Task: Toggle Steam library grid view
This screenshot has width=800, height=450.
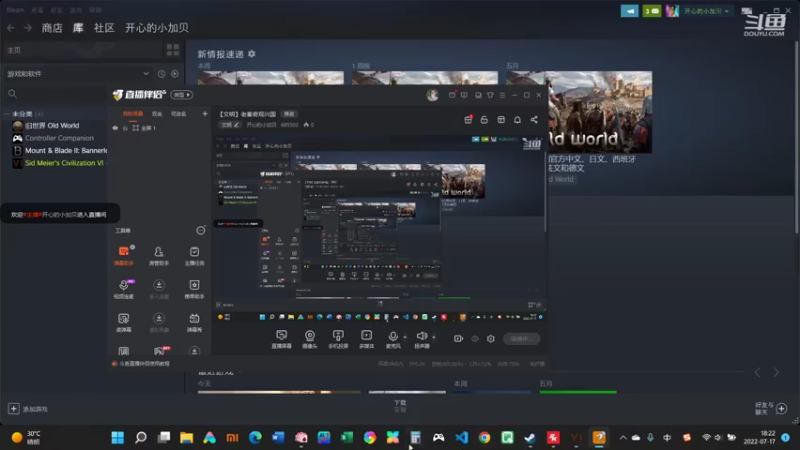Action: point(173,50)
